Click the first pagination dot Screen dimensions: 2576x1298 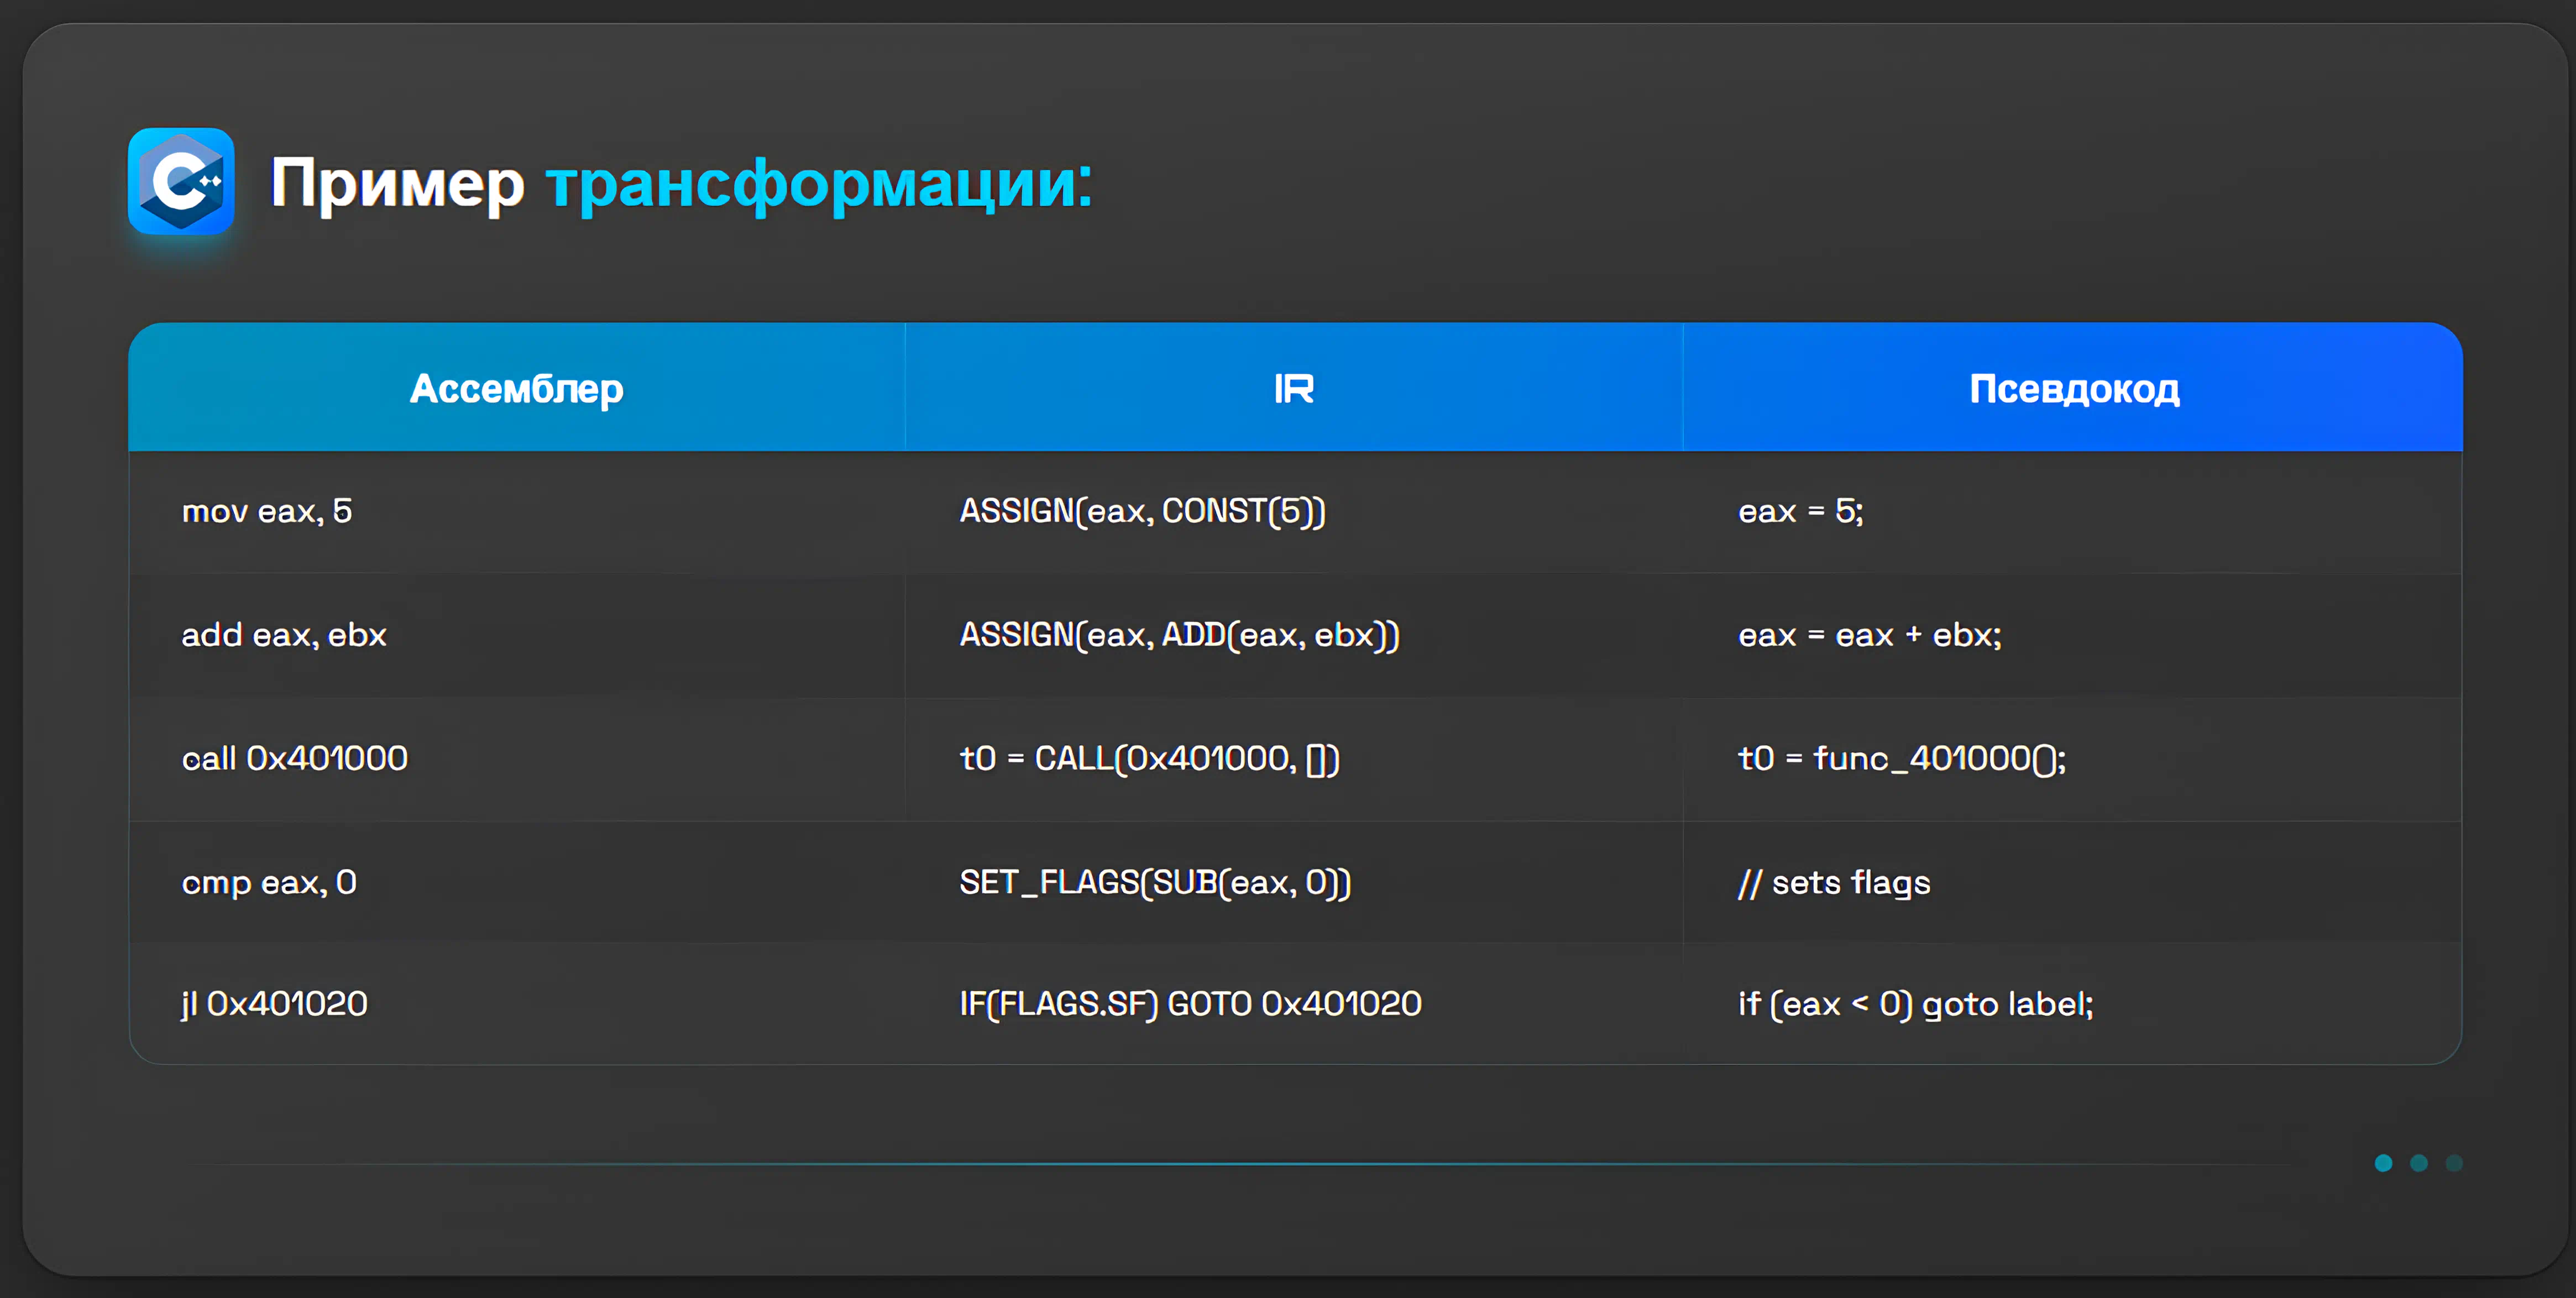click(x=2383, y=1163)
